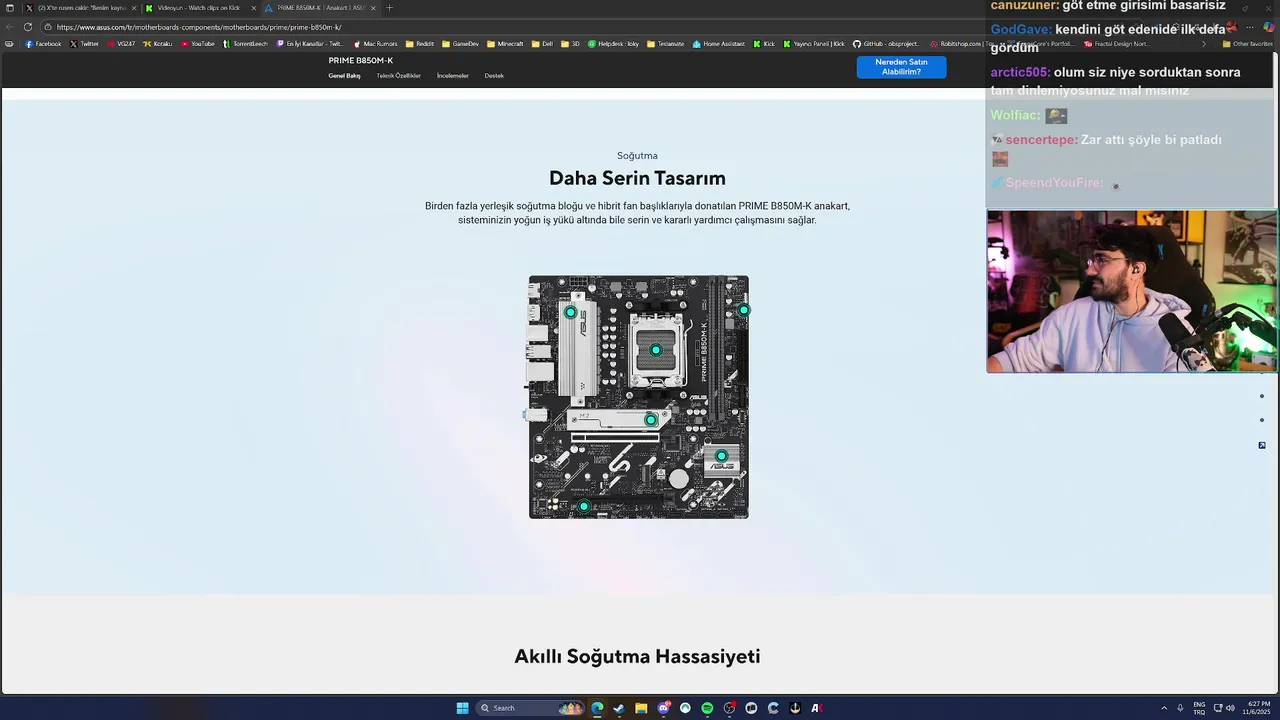Screen dimensions: 1280x720
Task: Open a new browser tab
Action: 390,8
